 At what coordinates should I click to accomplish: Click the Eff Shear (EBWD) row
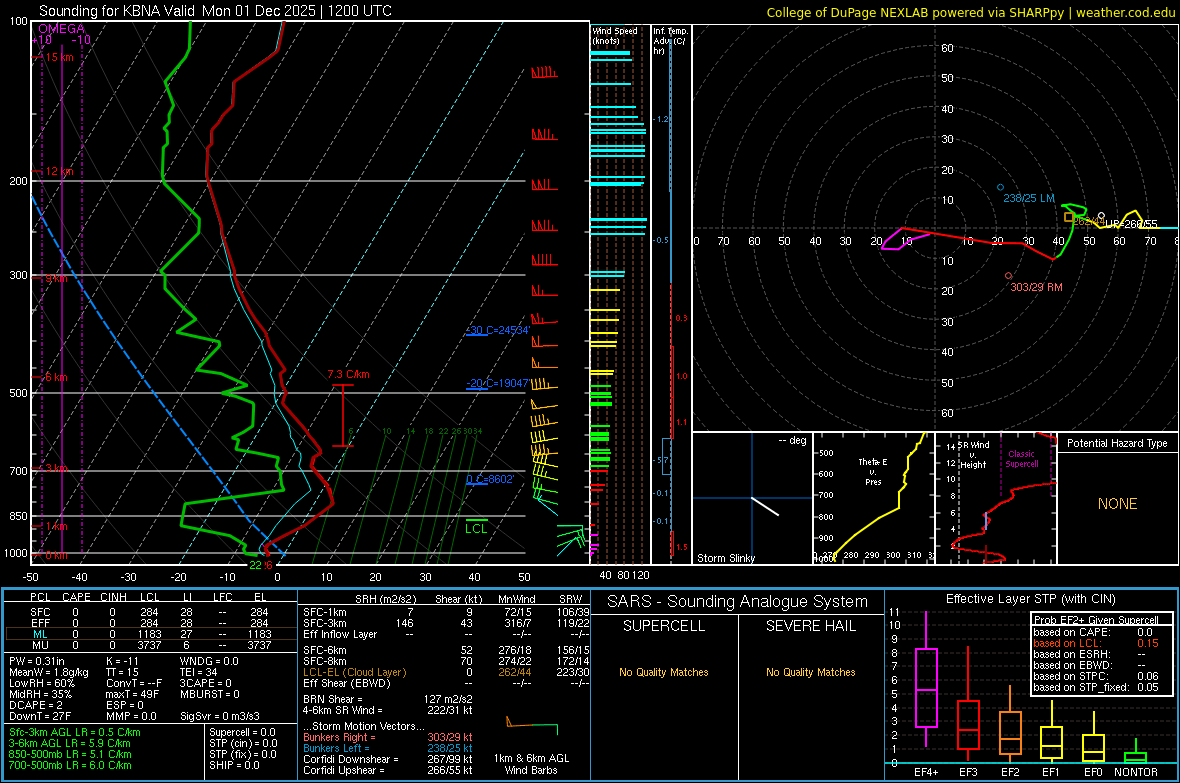pos(446,683)
